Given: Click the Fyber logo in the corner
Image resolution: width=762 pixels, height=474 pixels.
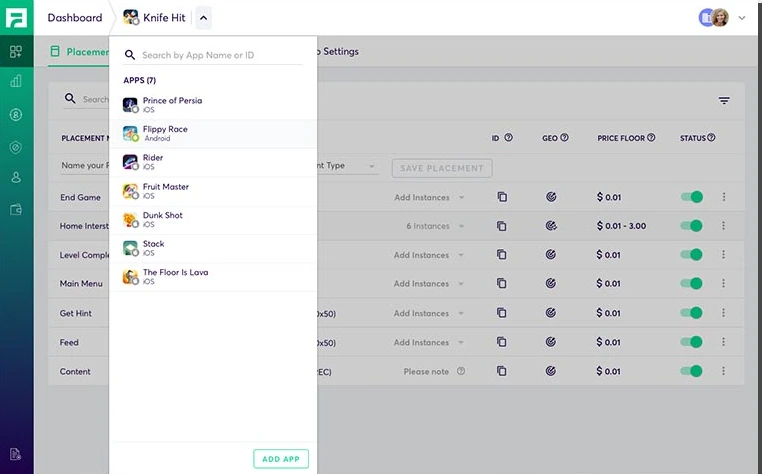Looking at the screenshot, I should click(17, 17).
